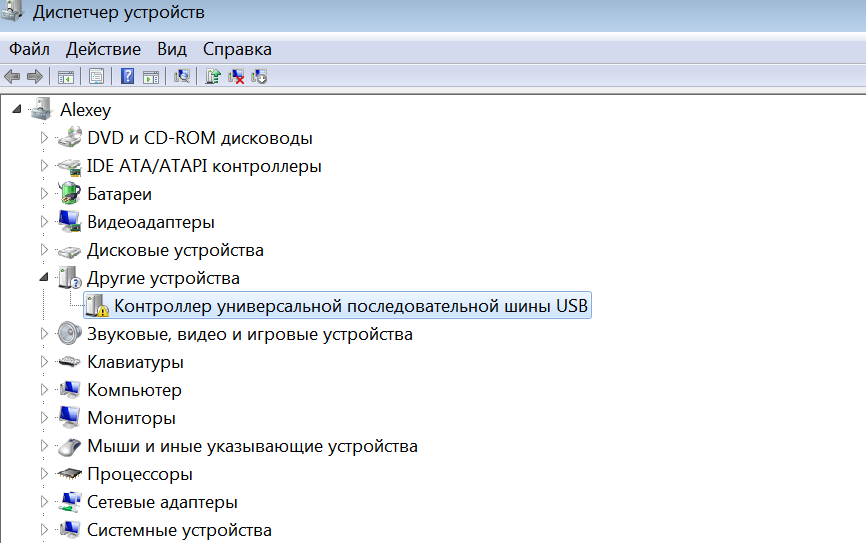Click the blue Help question mark icon
866x543 pixels.
128,76
